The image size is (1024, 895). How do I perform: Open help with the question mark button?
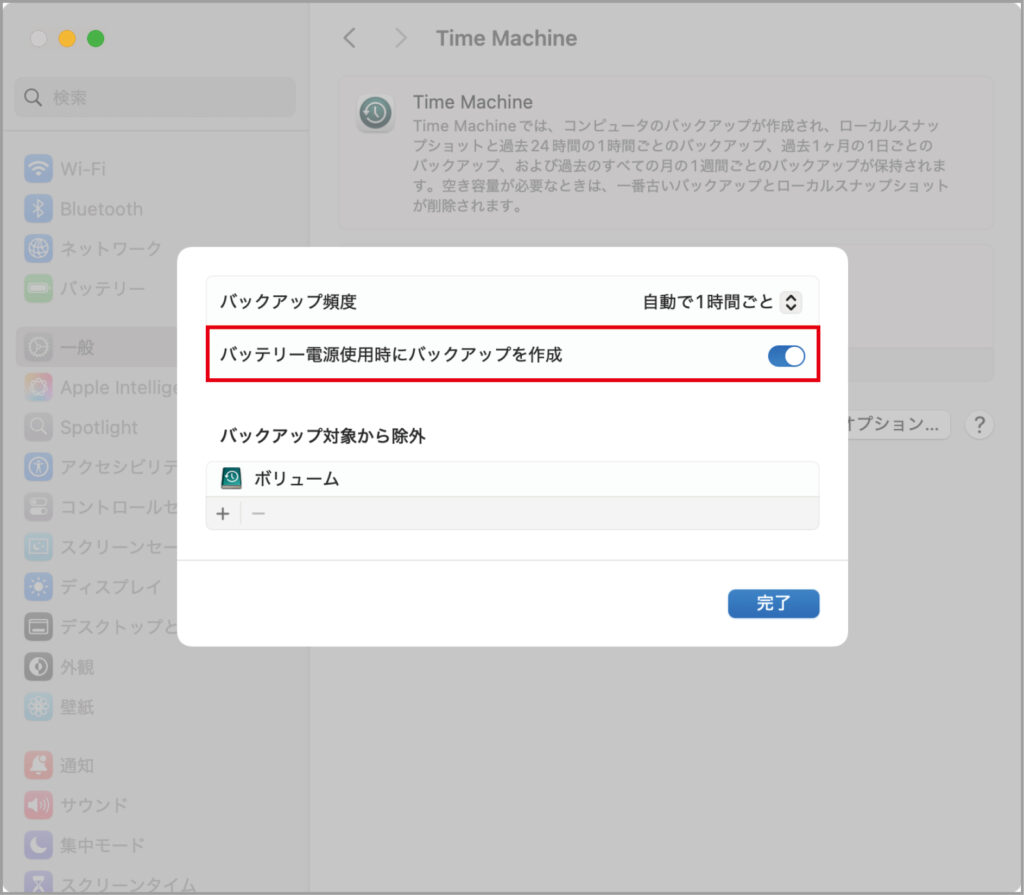coord(979,425)
